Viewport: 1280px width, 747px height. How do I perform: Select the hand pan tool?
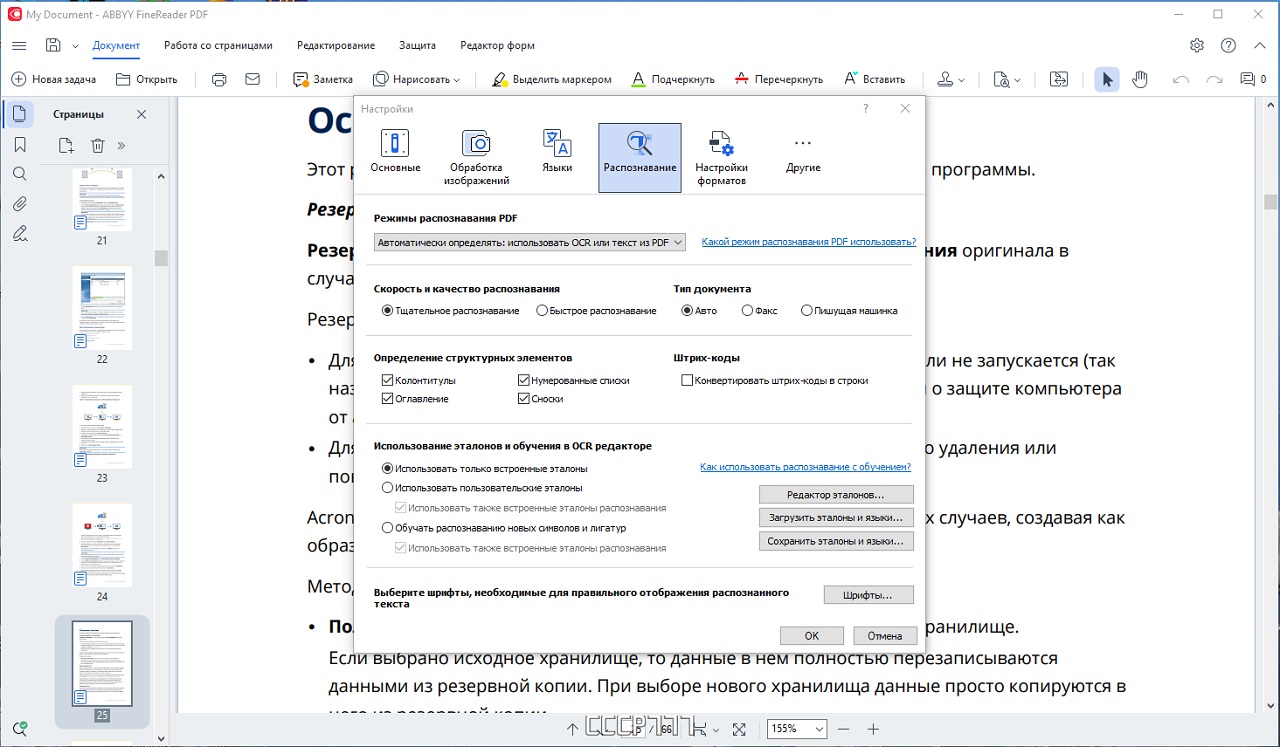coord(1139,79)
